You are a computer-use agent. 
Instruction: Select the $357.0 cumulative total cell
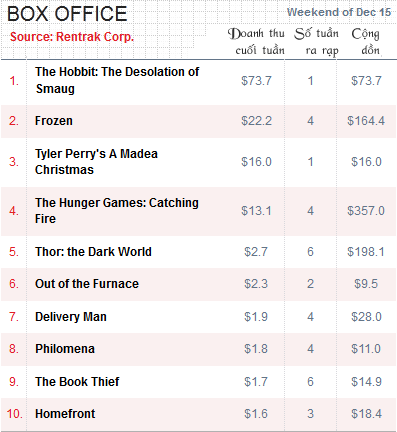366,211
